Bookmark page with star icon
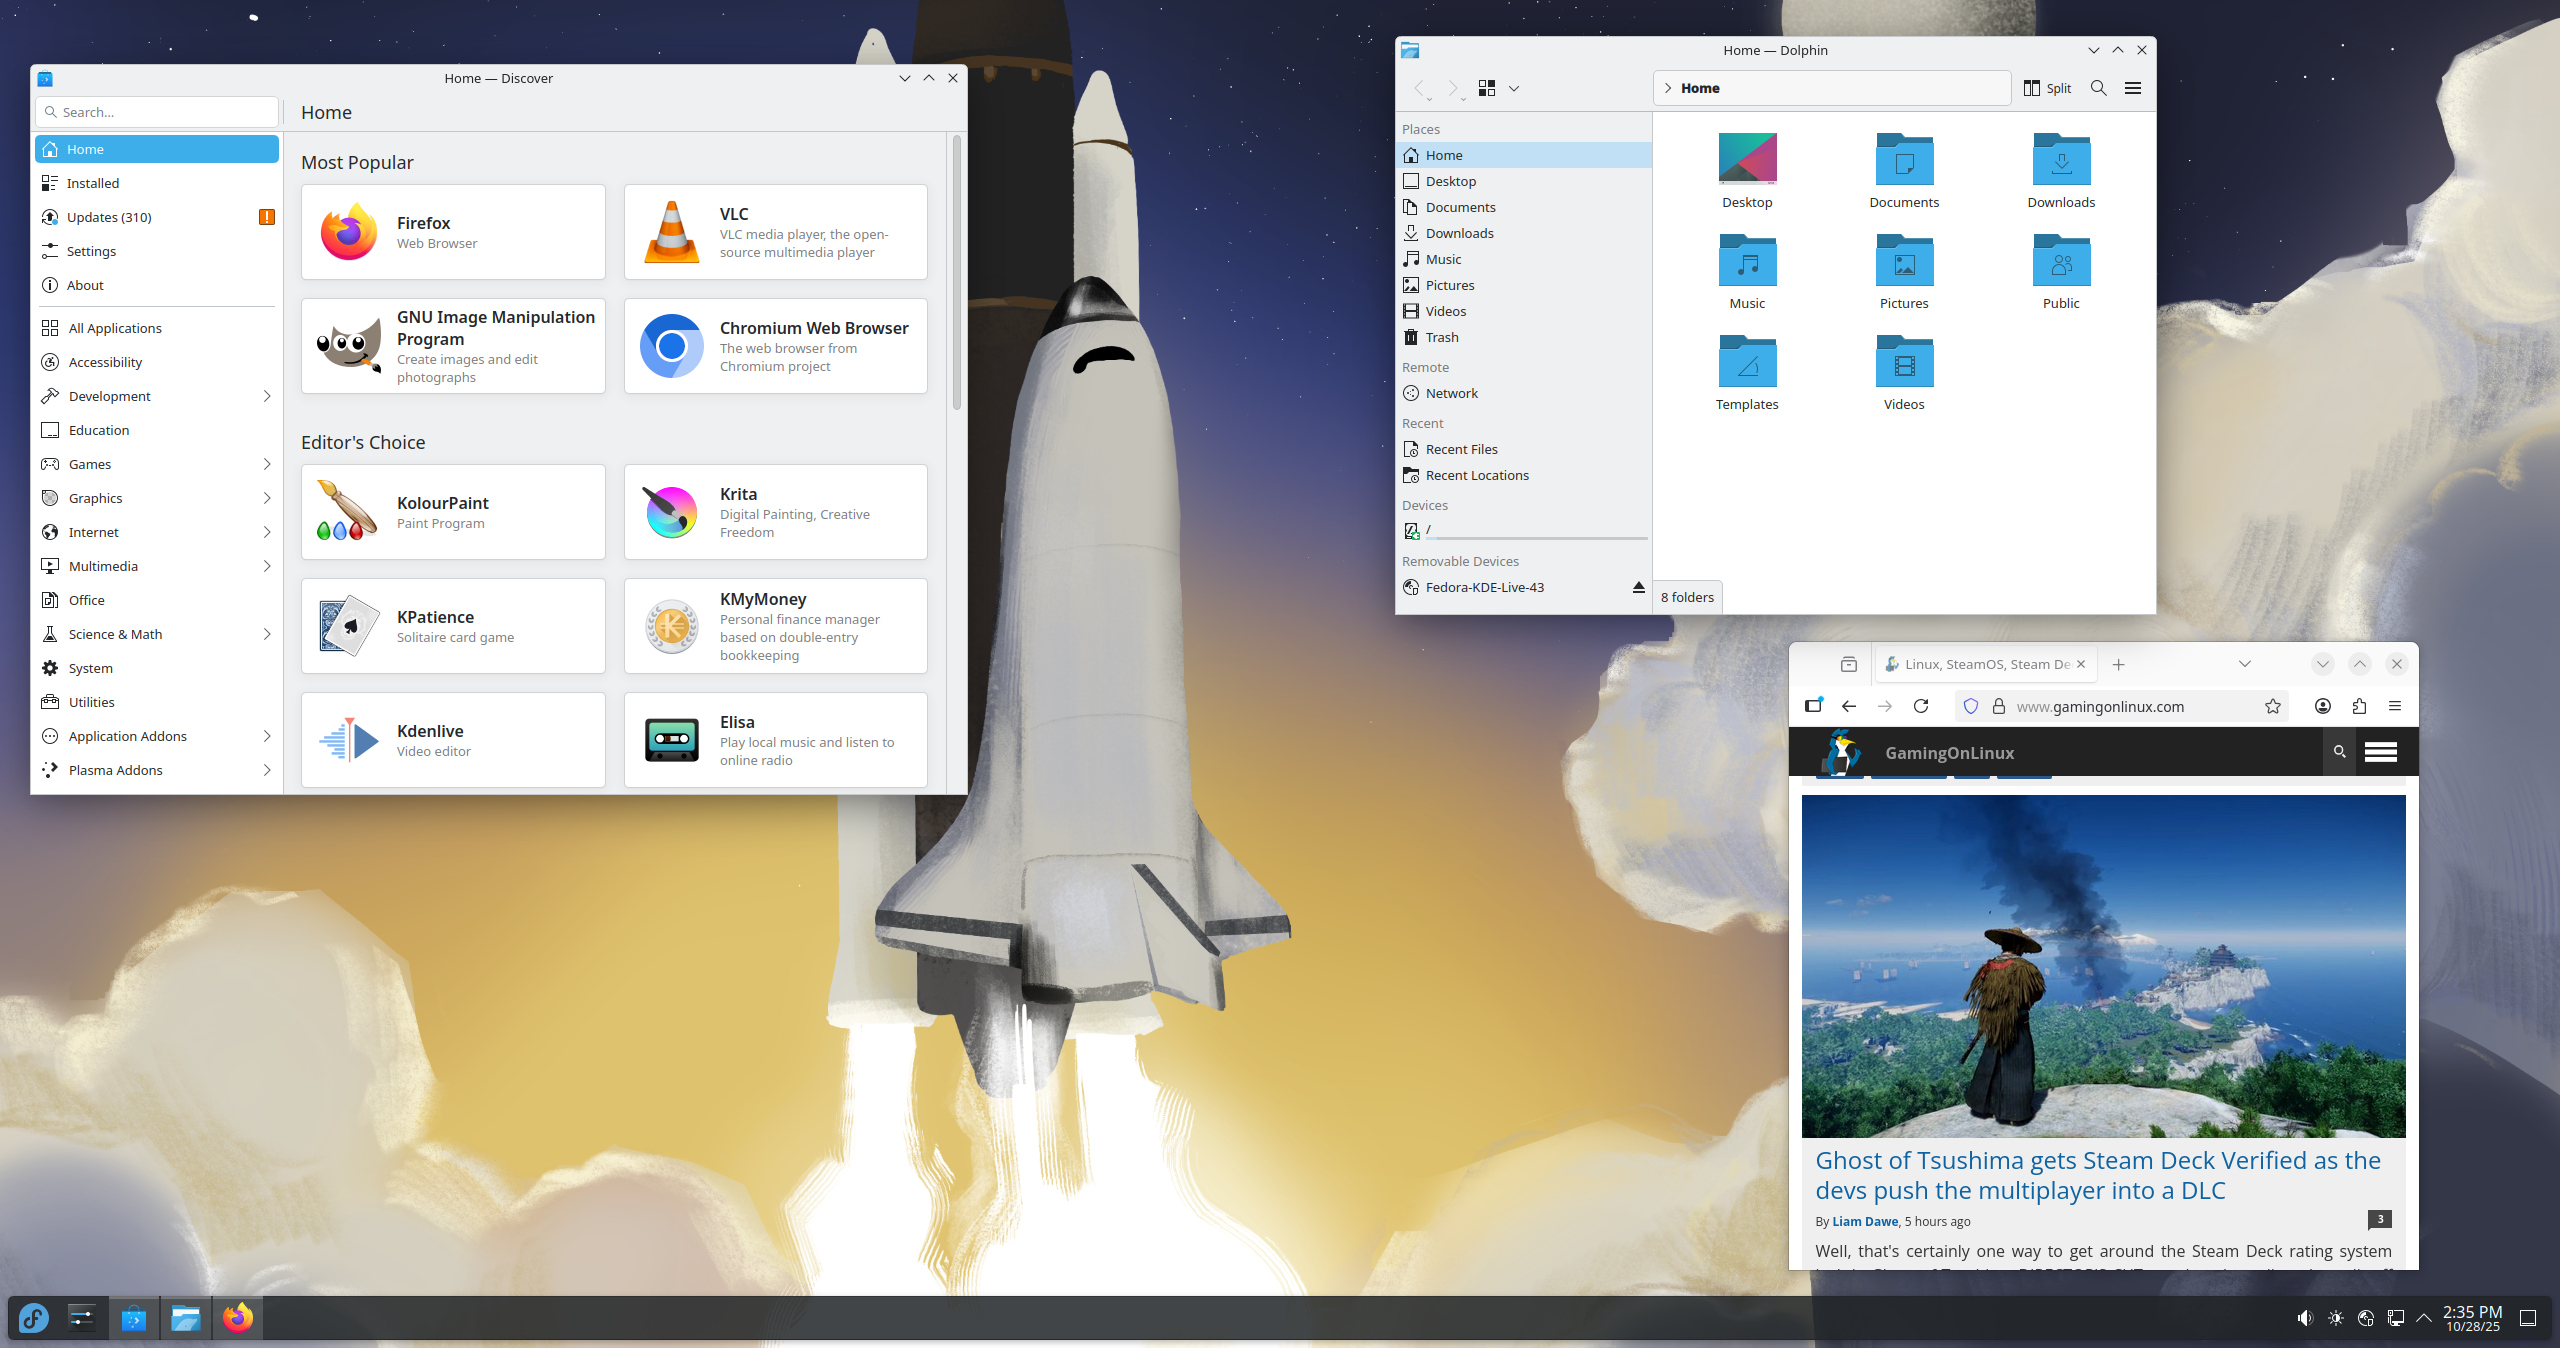2560x1348 pixels. [2272, 706]
